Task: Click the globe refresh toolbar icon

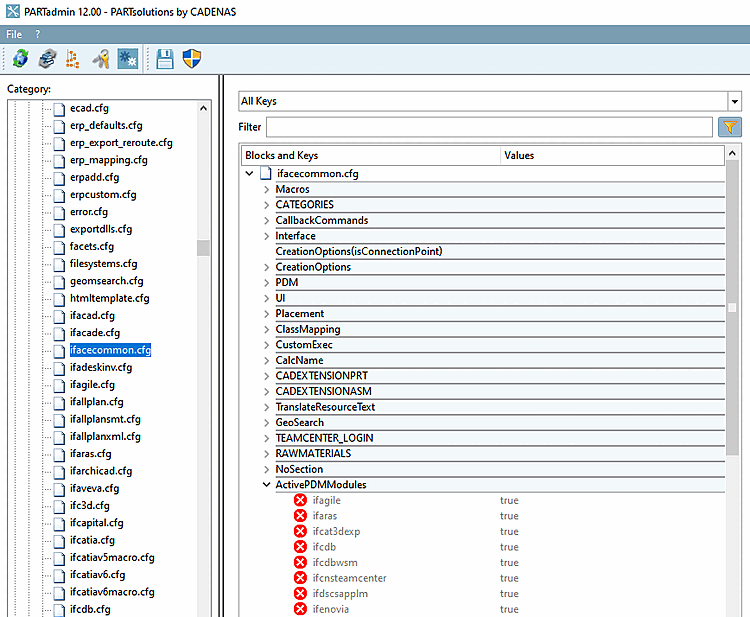Action: (20, 59)
